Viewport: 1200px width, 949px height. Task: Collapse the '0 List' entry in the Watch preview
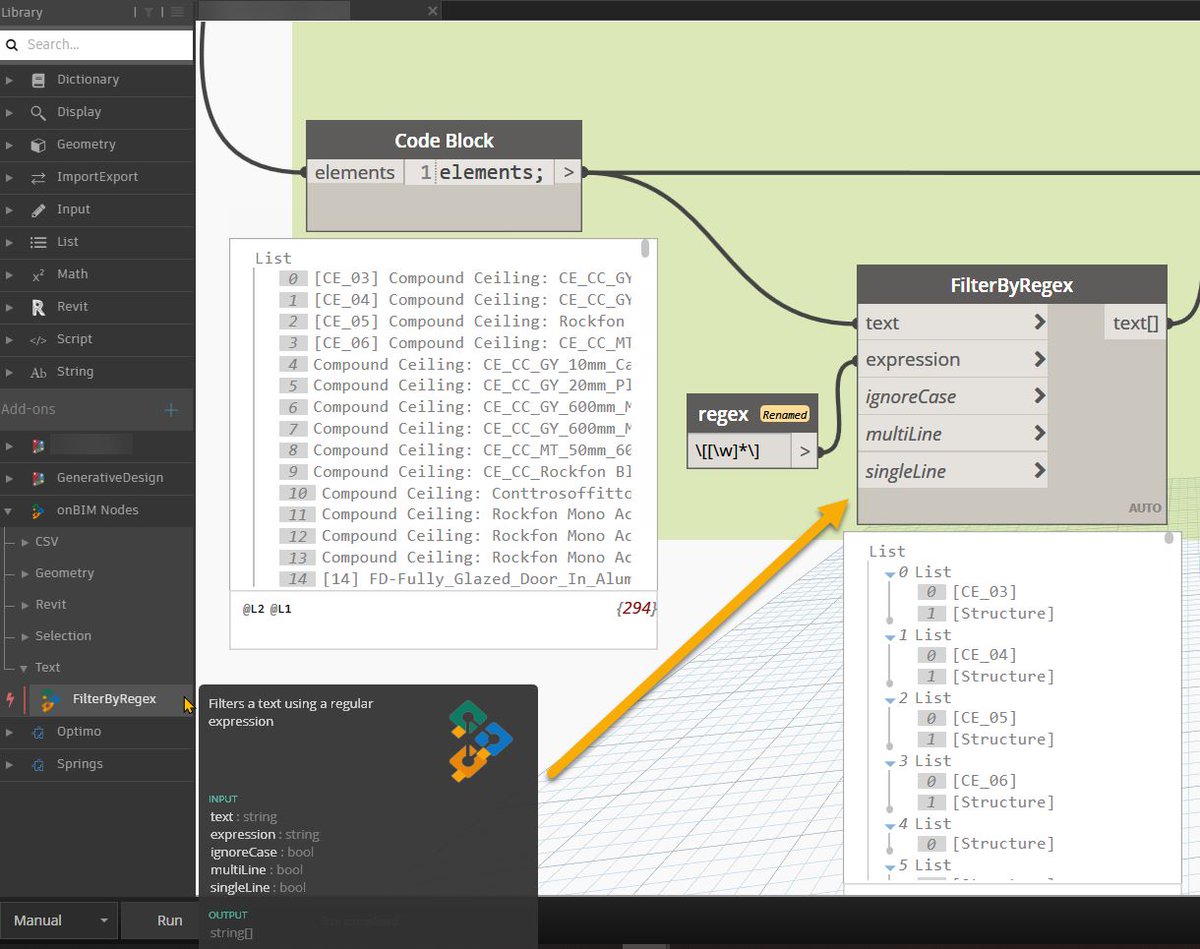pos(890,571)
